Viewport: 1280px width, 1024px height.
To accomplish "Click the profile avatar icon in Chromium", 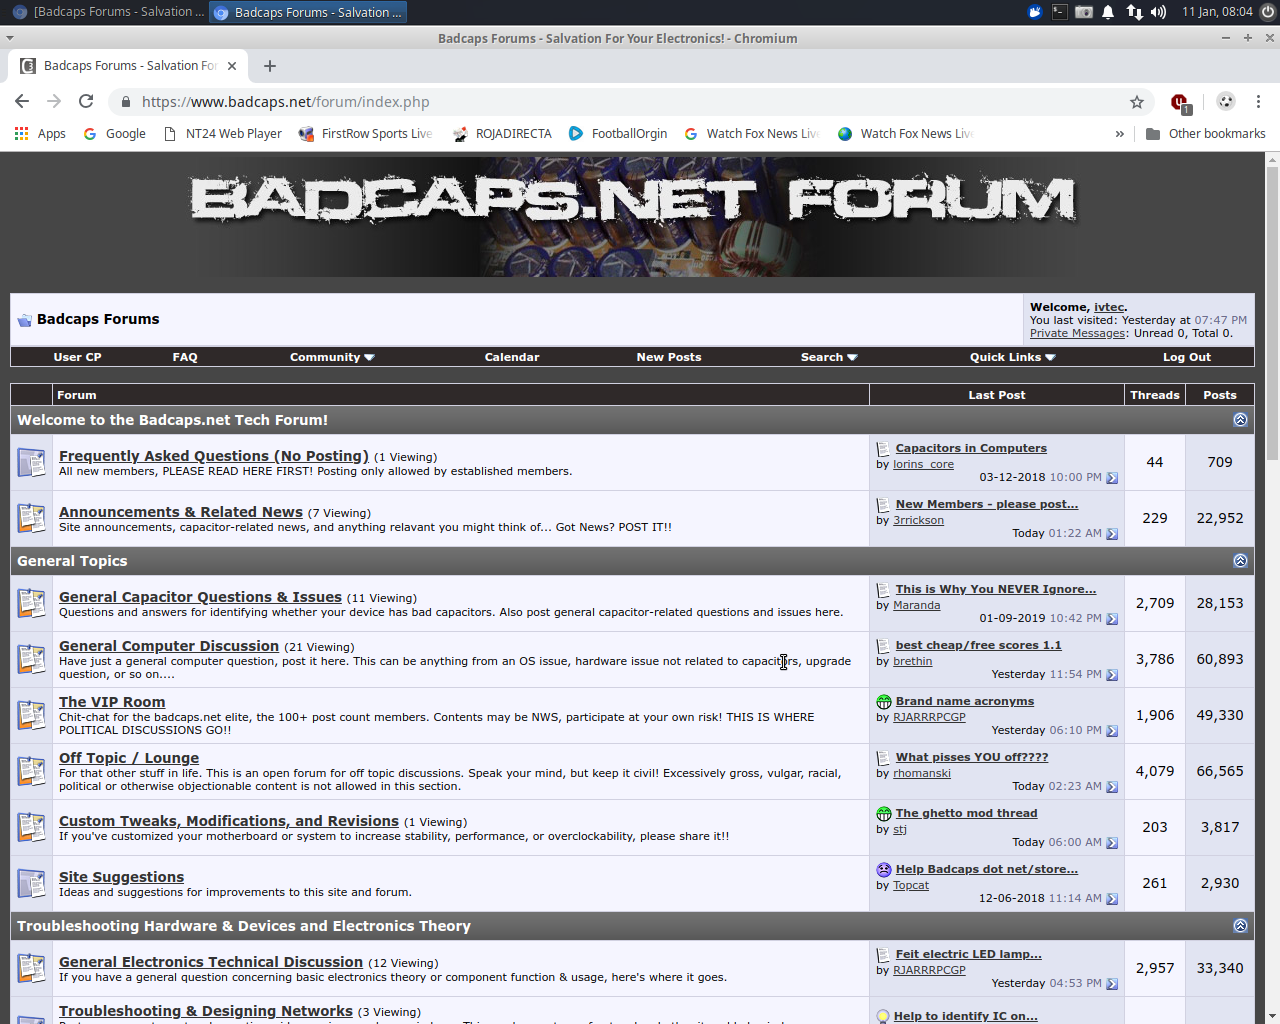I will pyautogui.click(x=1226, y=101).
